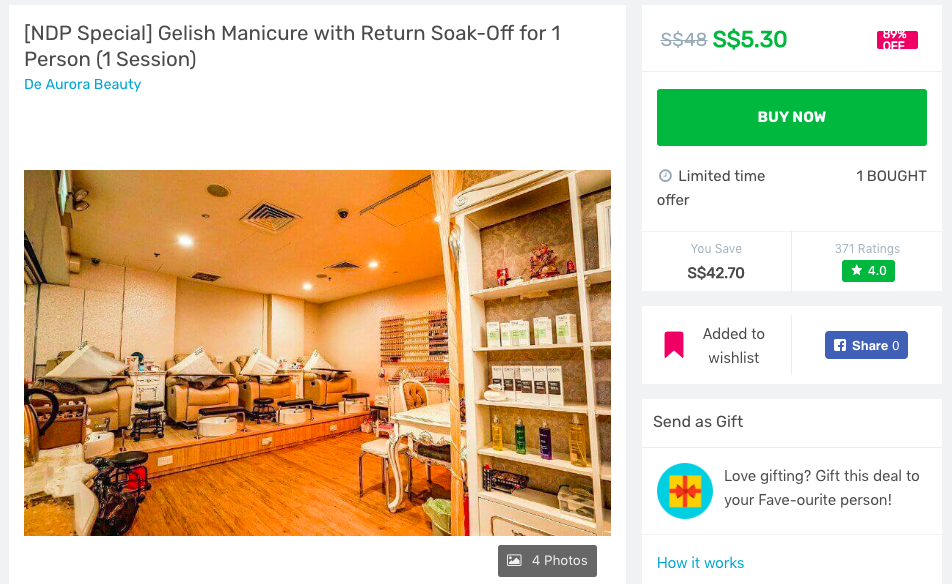This screenshot has width=952, height=584.
Task: Click the green 4.0 rating badge
Action: point(867,271)
